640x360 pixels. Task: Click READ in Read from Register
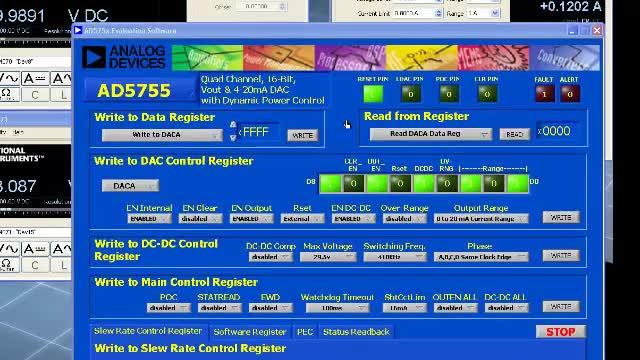click(x=514, y=134)
